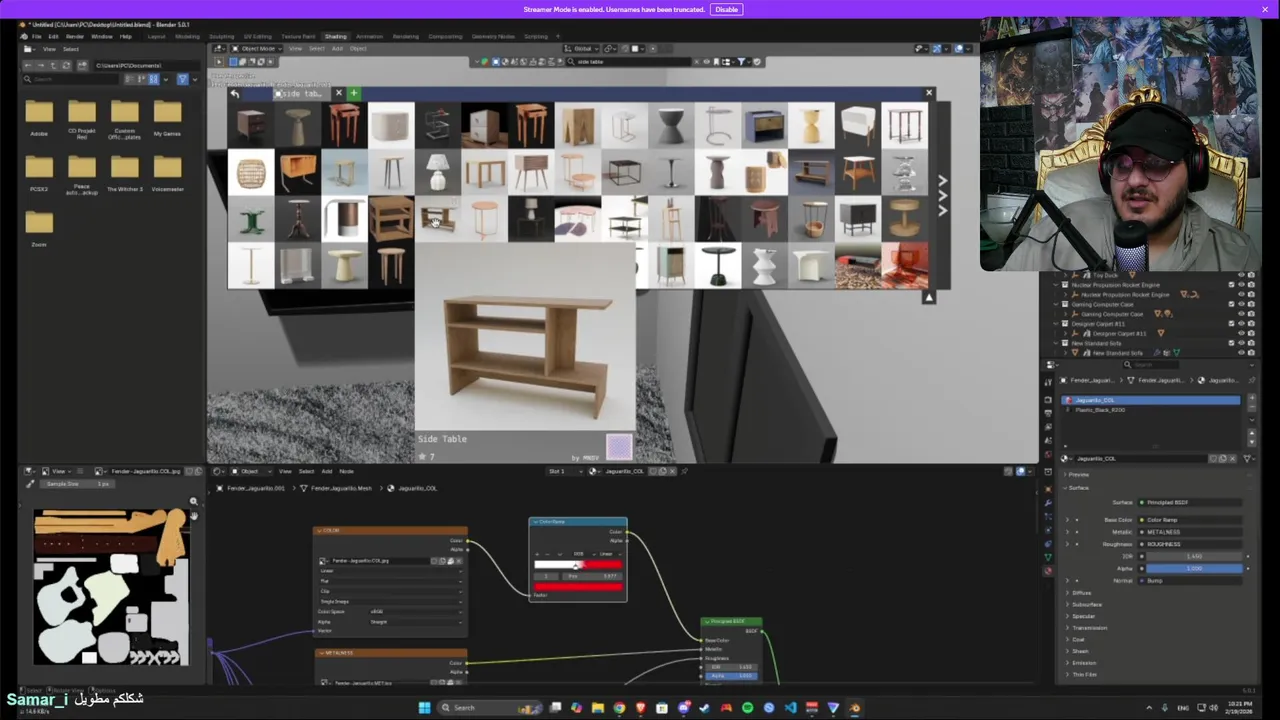Click the Normal Bump link
The height and width of the screenshot is (720, 1280).
click(x=1190, y=580)
